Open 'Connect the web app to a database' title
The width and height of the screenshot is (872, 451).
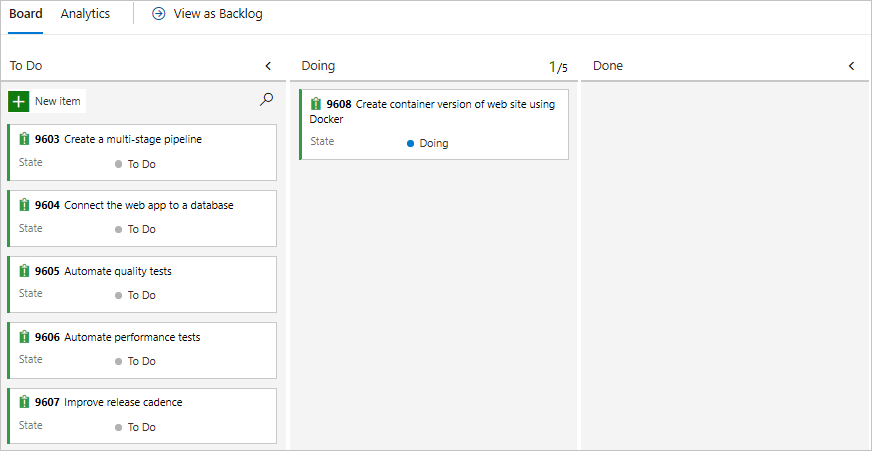pos(148,205)
